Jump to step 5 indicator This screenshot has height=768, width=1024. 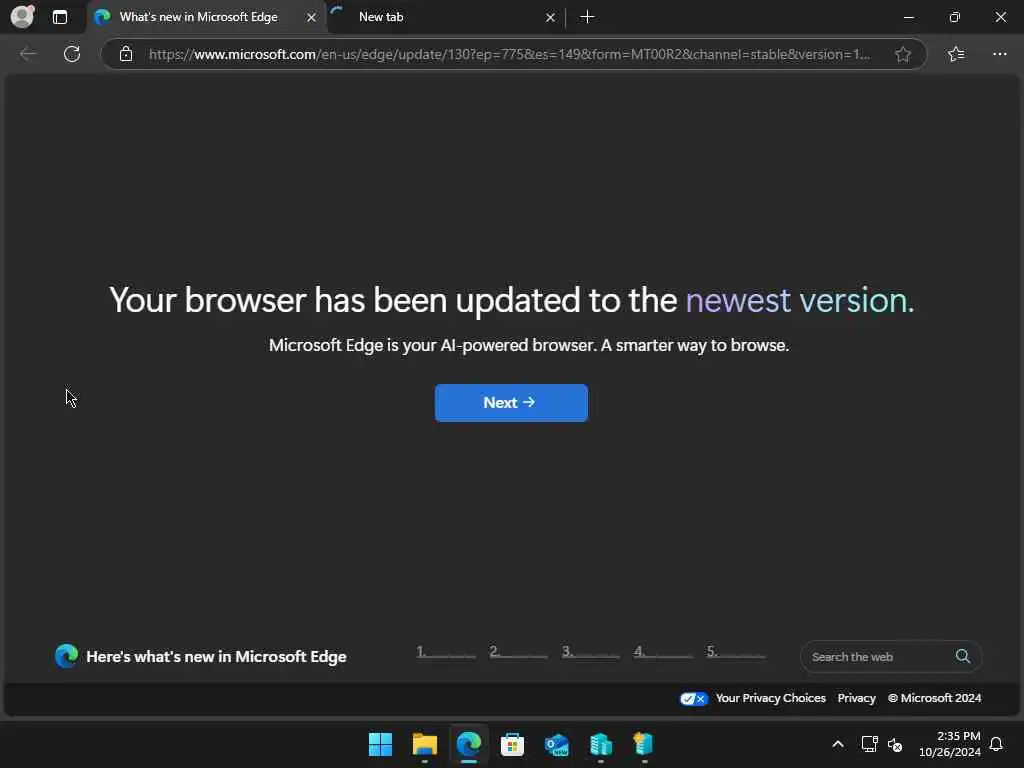coord(736,652)
